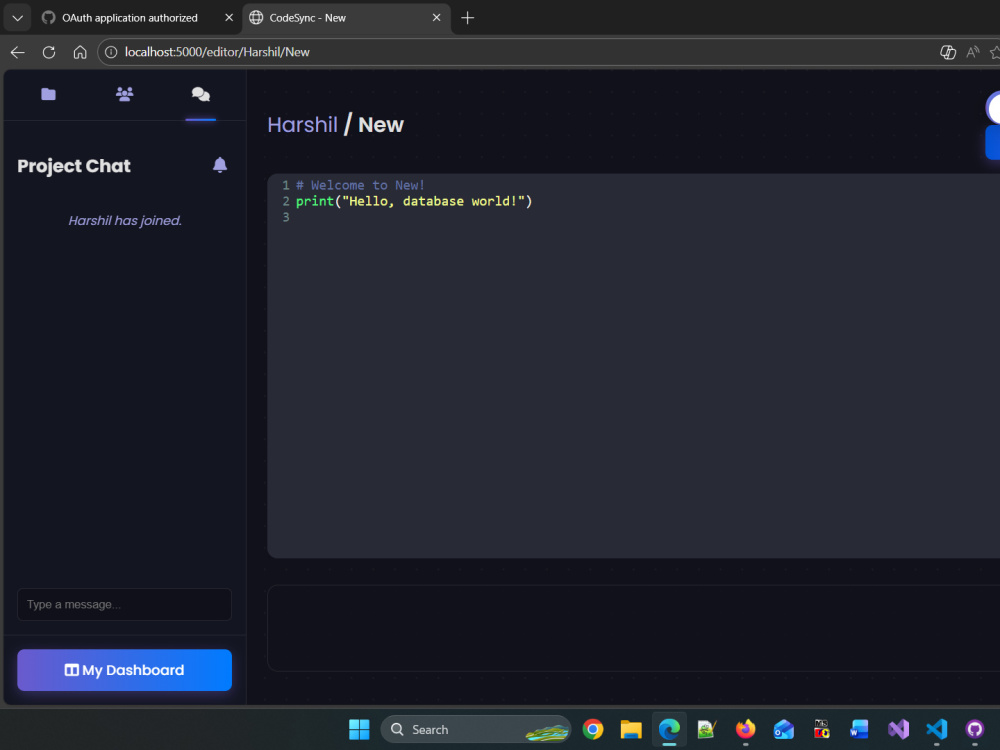The height and width of the screenshot is (750, 1000).
Task: Open Visual Studio Code from taskbar
Action: 936,729
